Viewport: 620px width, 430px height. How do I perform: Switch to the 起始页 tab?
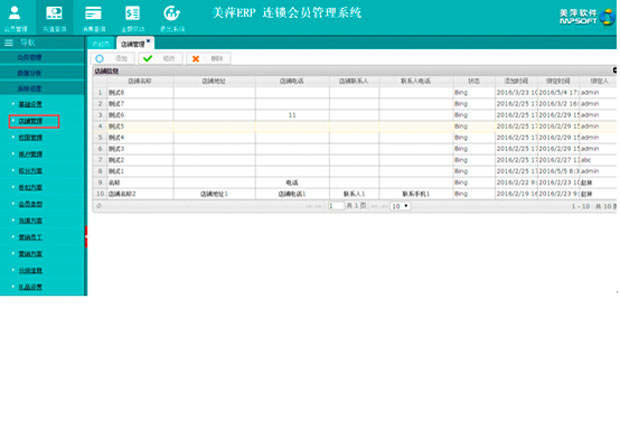click(x=99, y=44)
